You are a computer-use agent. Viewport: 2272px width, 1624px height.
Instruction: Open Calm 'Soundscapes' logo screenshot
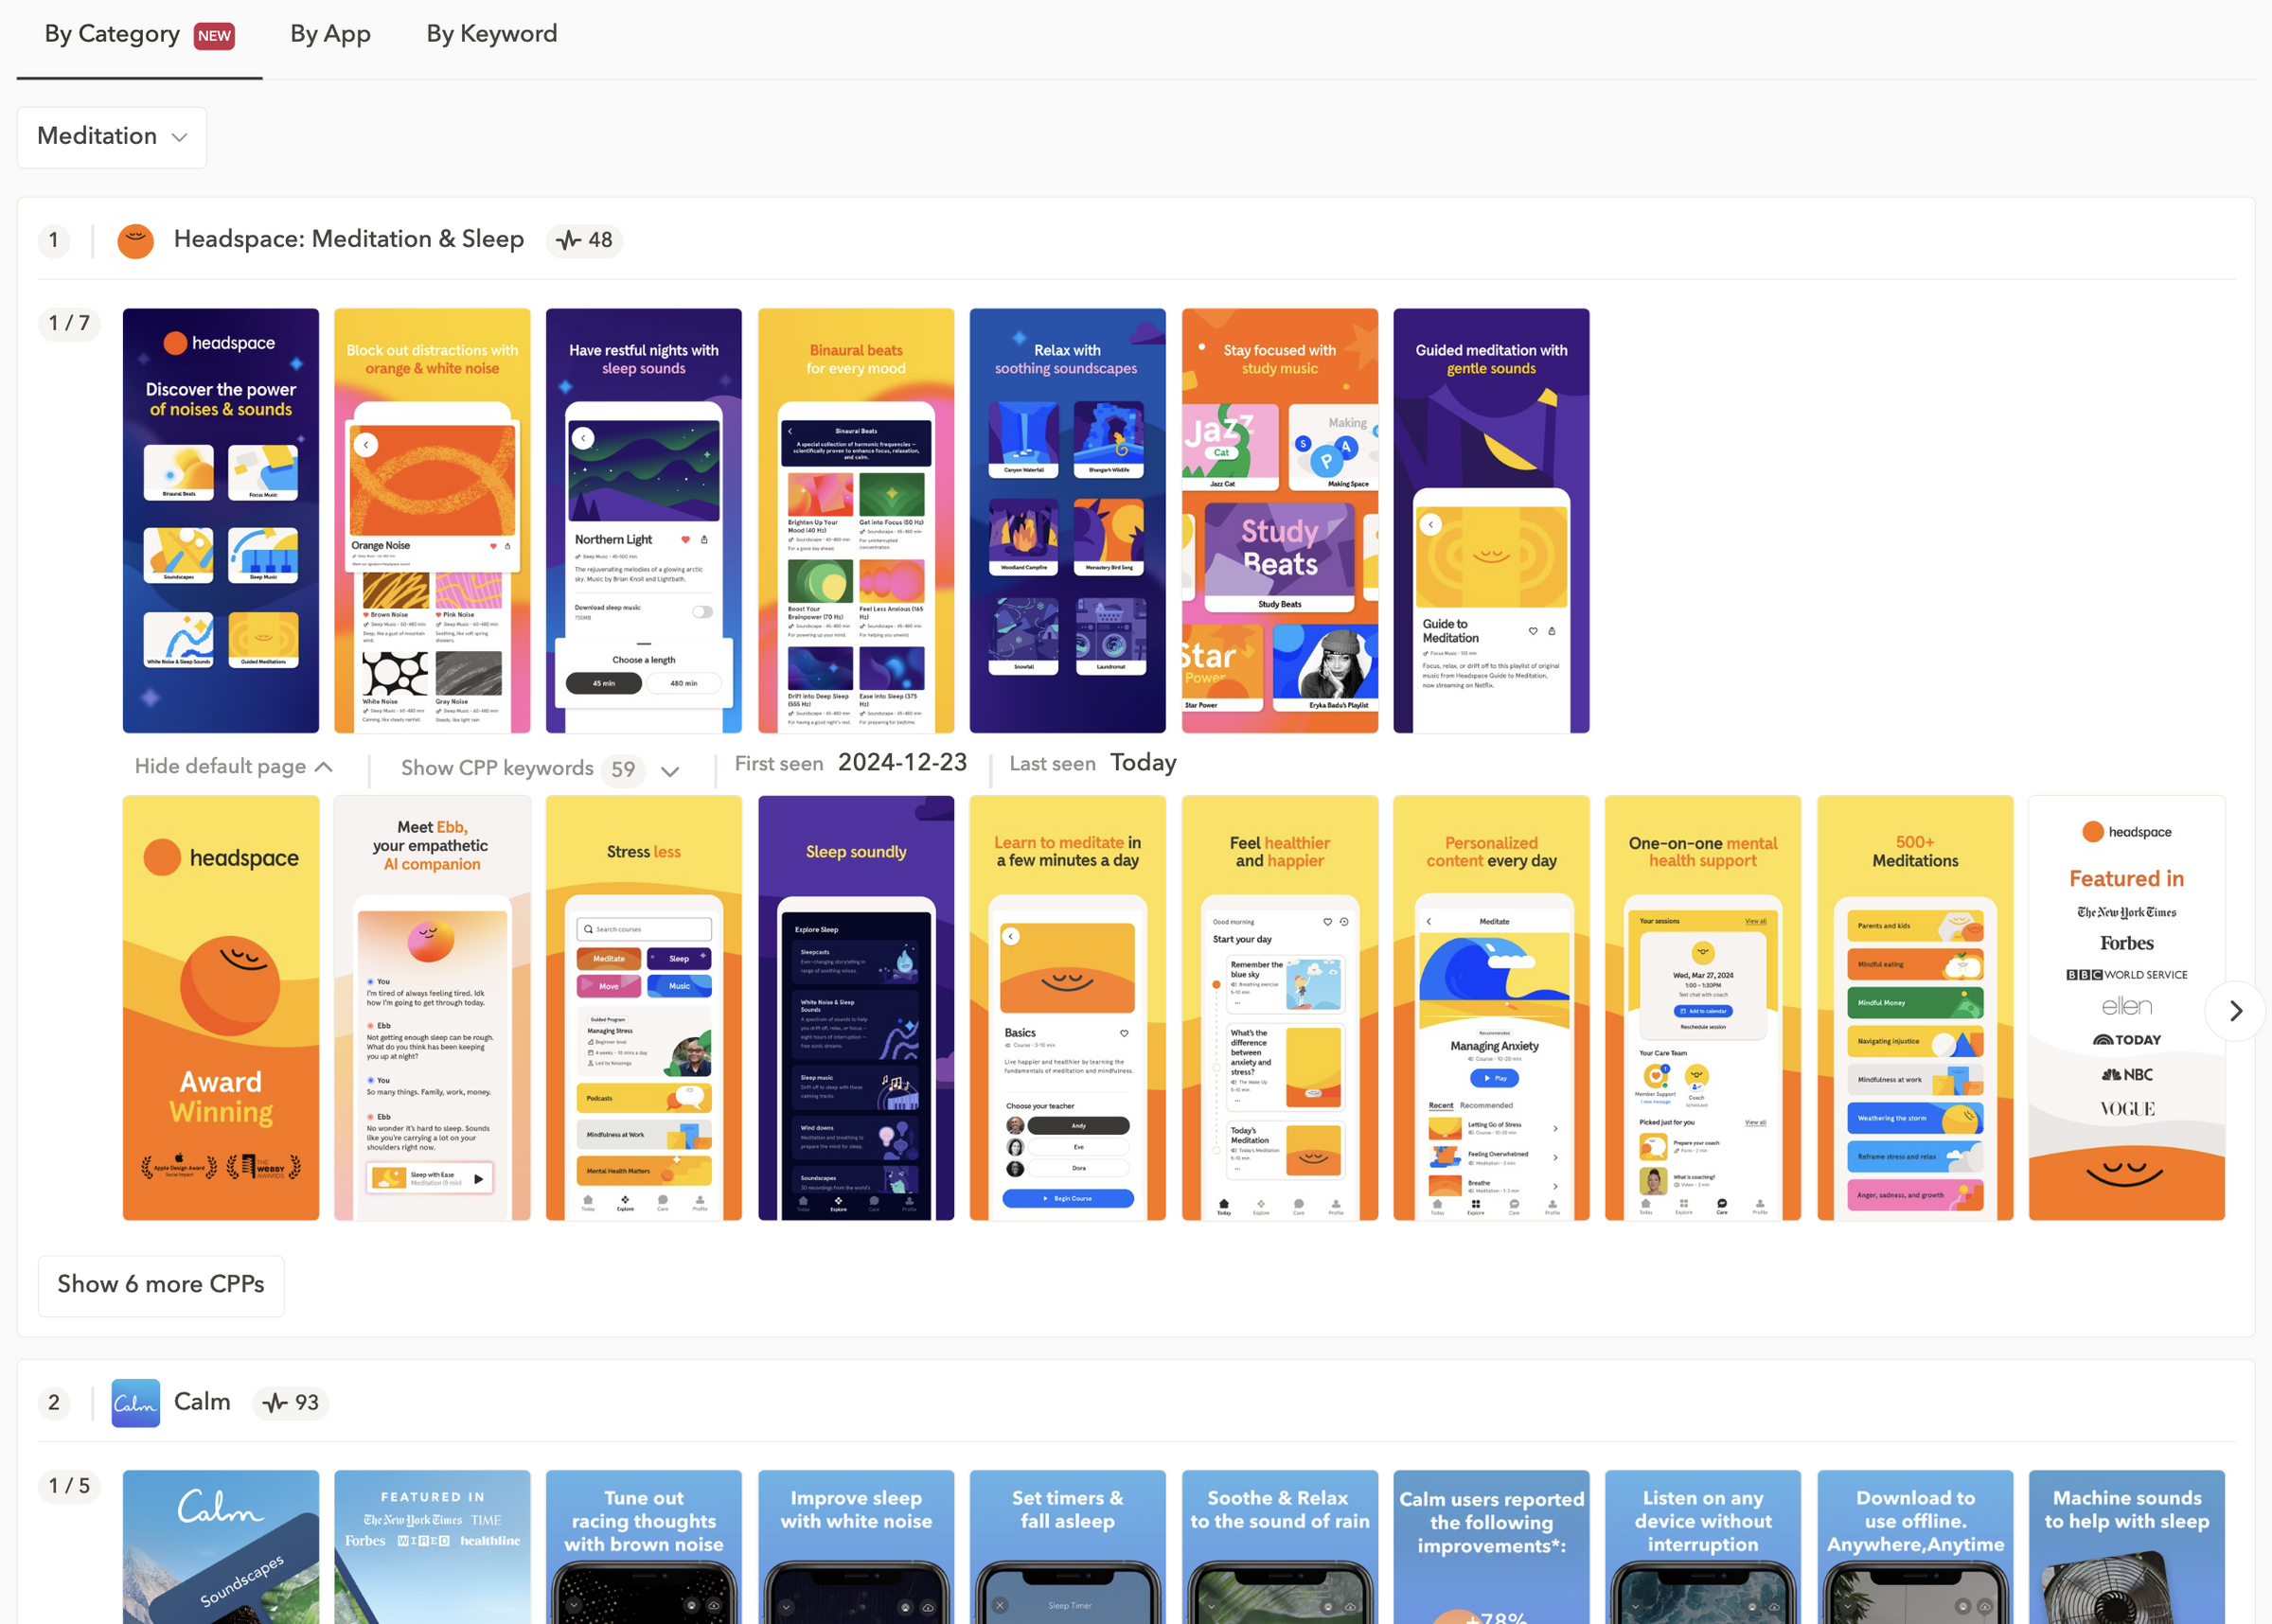(221, 1547)
